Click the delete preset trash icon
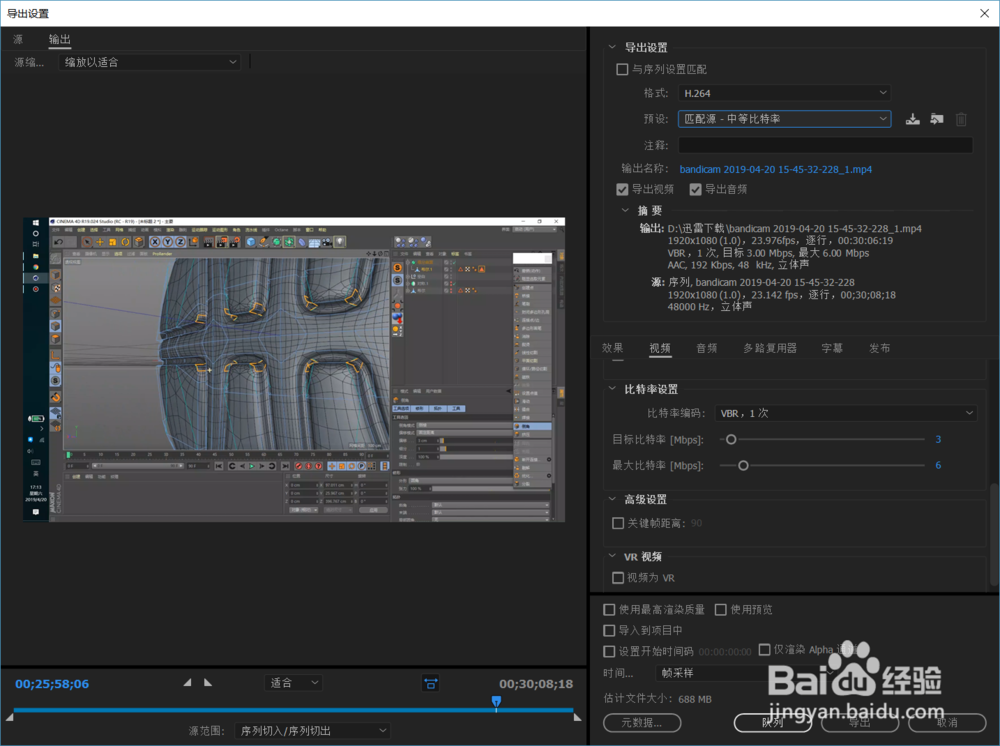This screenshot has width=1000, height=746. coord(961,119)
